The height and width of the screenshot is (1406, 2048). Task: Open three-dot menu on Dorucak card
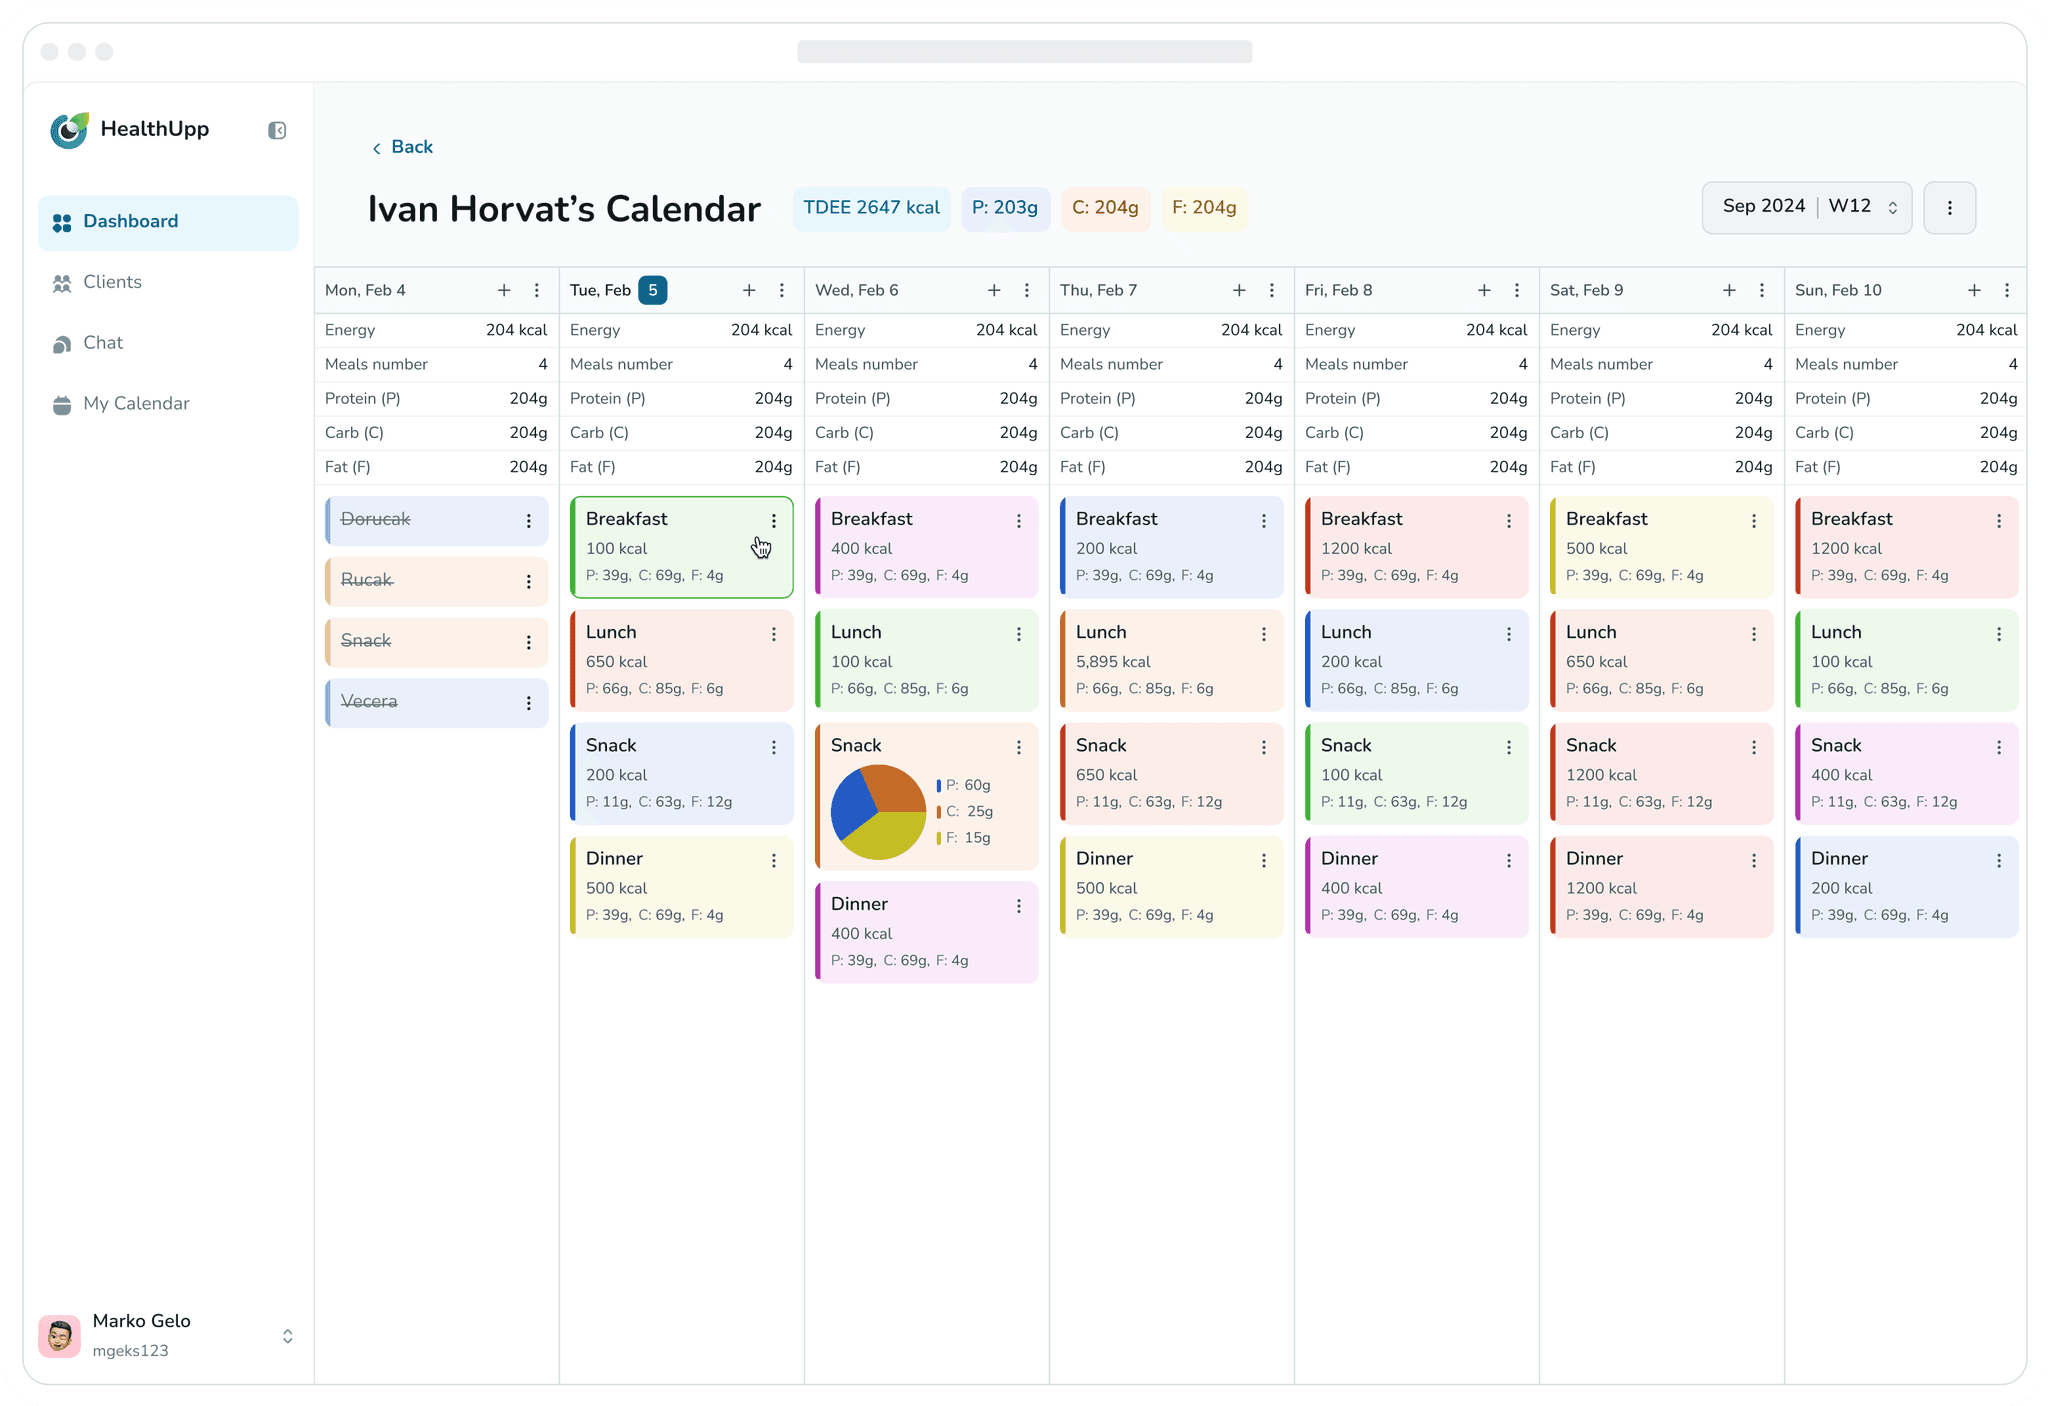pos(529,521)
